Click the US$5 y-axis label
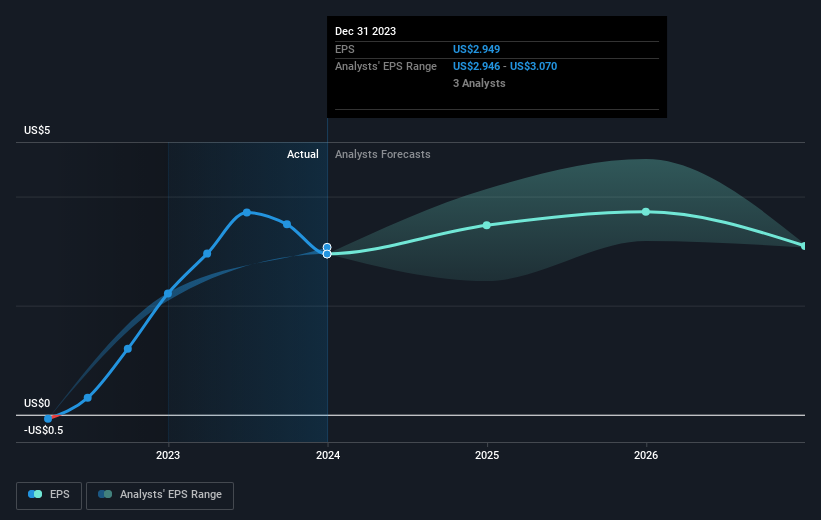 pyautogui.click(x=37, y=130)
